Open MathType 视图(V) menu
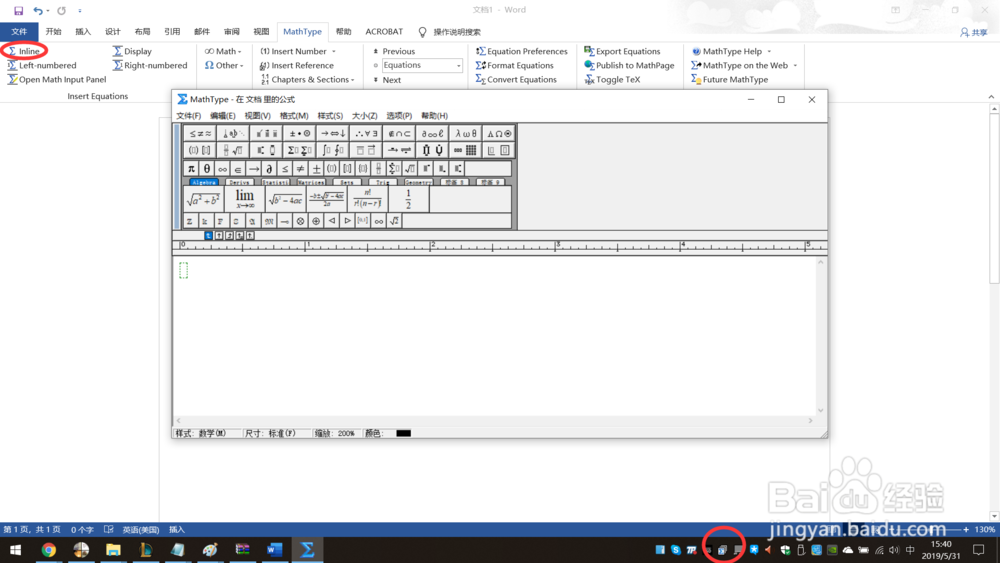This screenshot has width=1000, height=563. (257, 115)
